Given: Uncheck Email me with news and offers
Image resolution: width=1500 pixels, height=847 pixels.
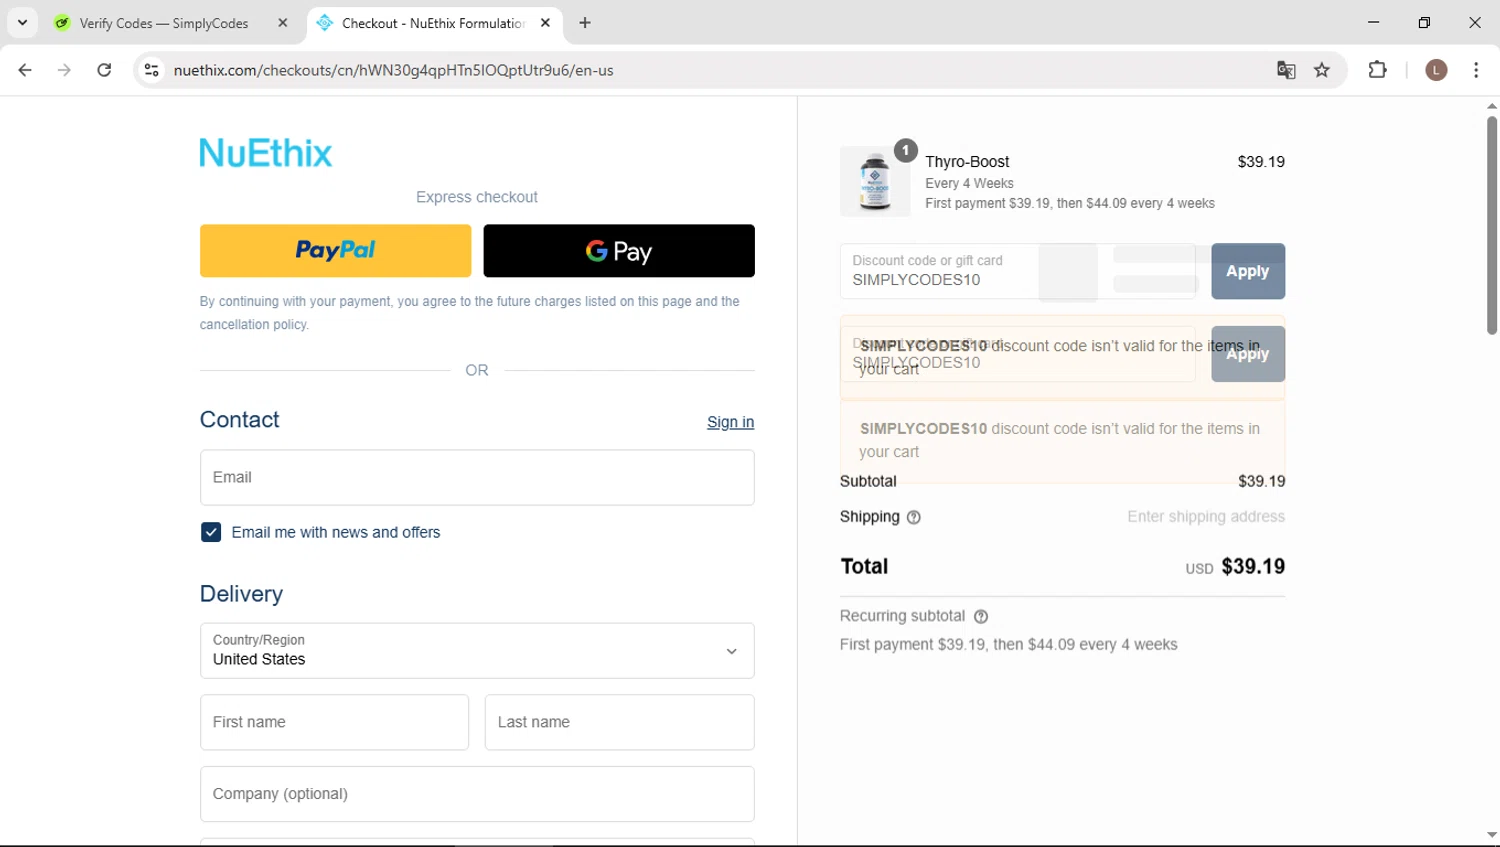Looking at the screenshot, I should pos(211,532).
